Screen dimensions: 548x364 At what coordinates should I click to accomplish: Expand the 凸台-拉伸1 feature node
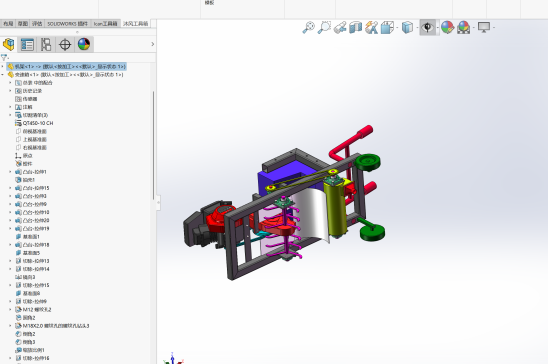click(10, 172)
